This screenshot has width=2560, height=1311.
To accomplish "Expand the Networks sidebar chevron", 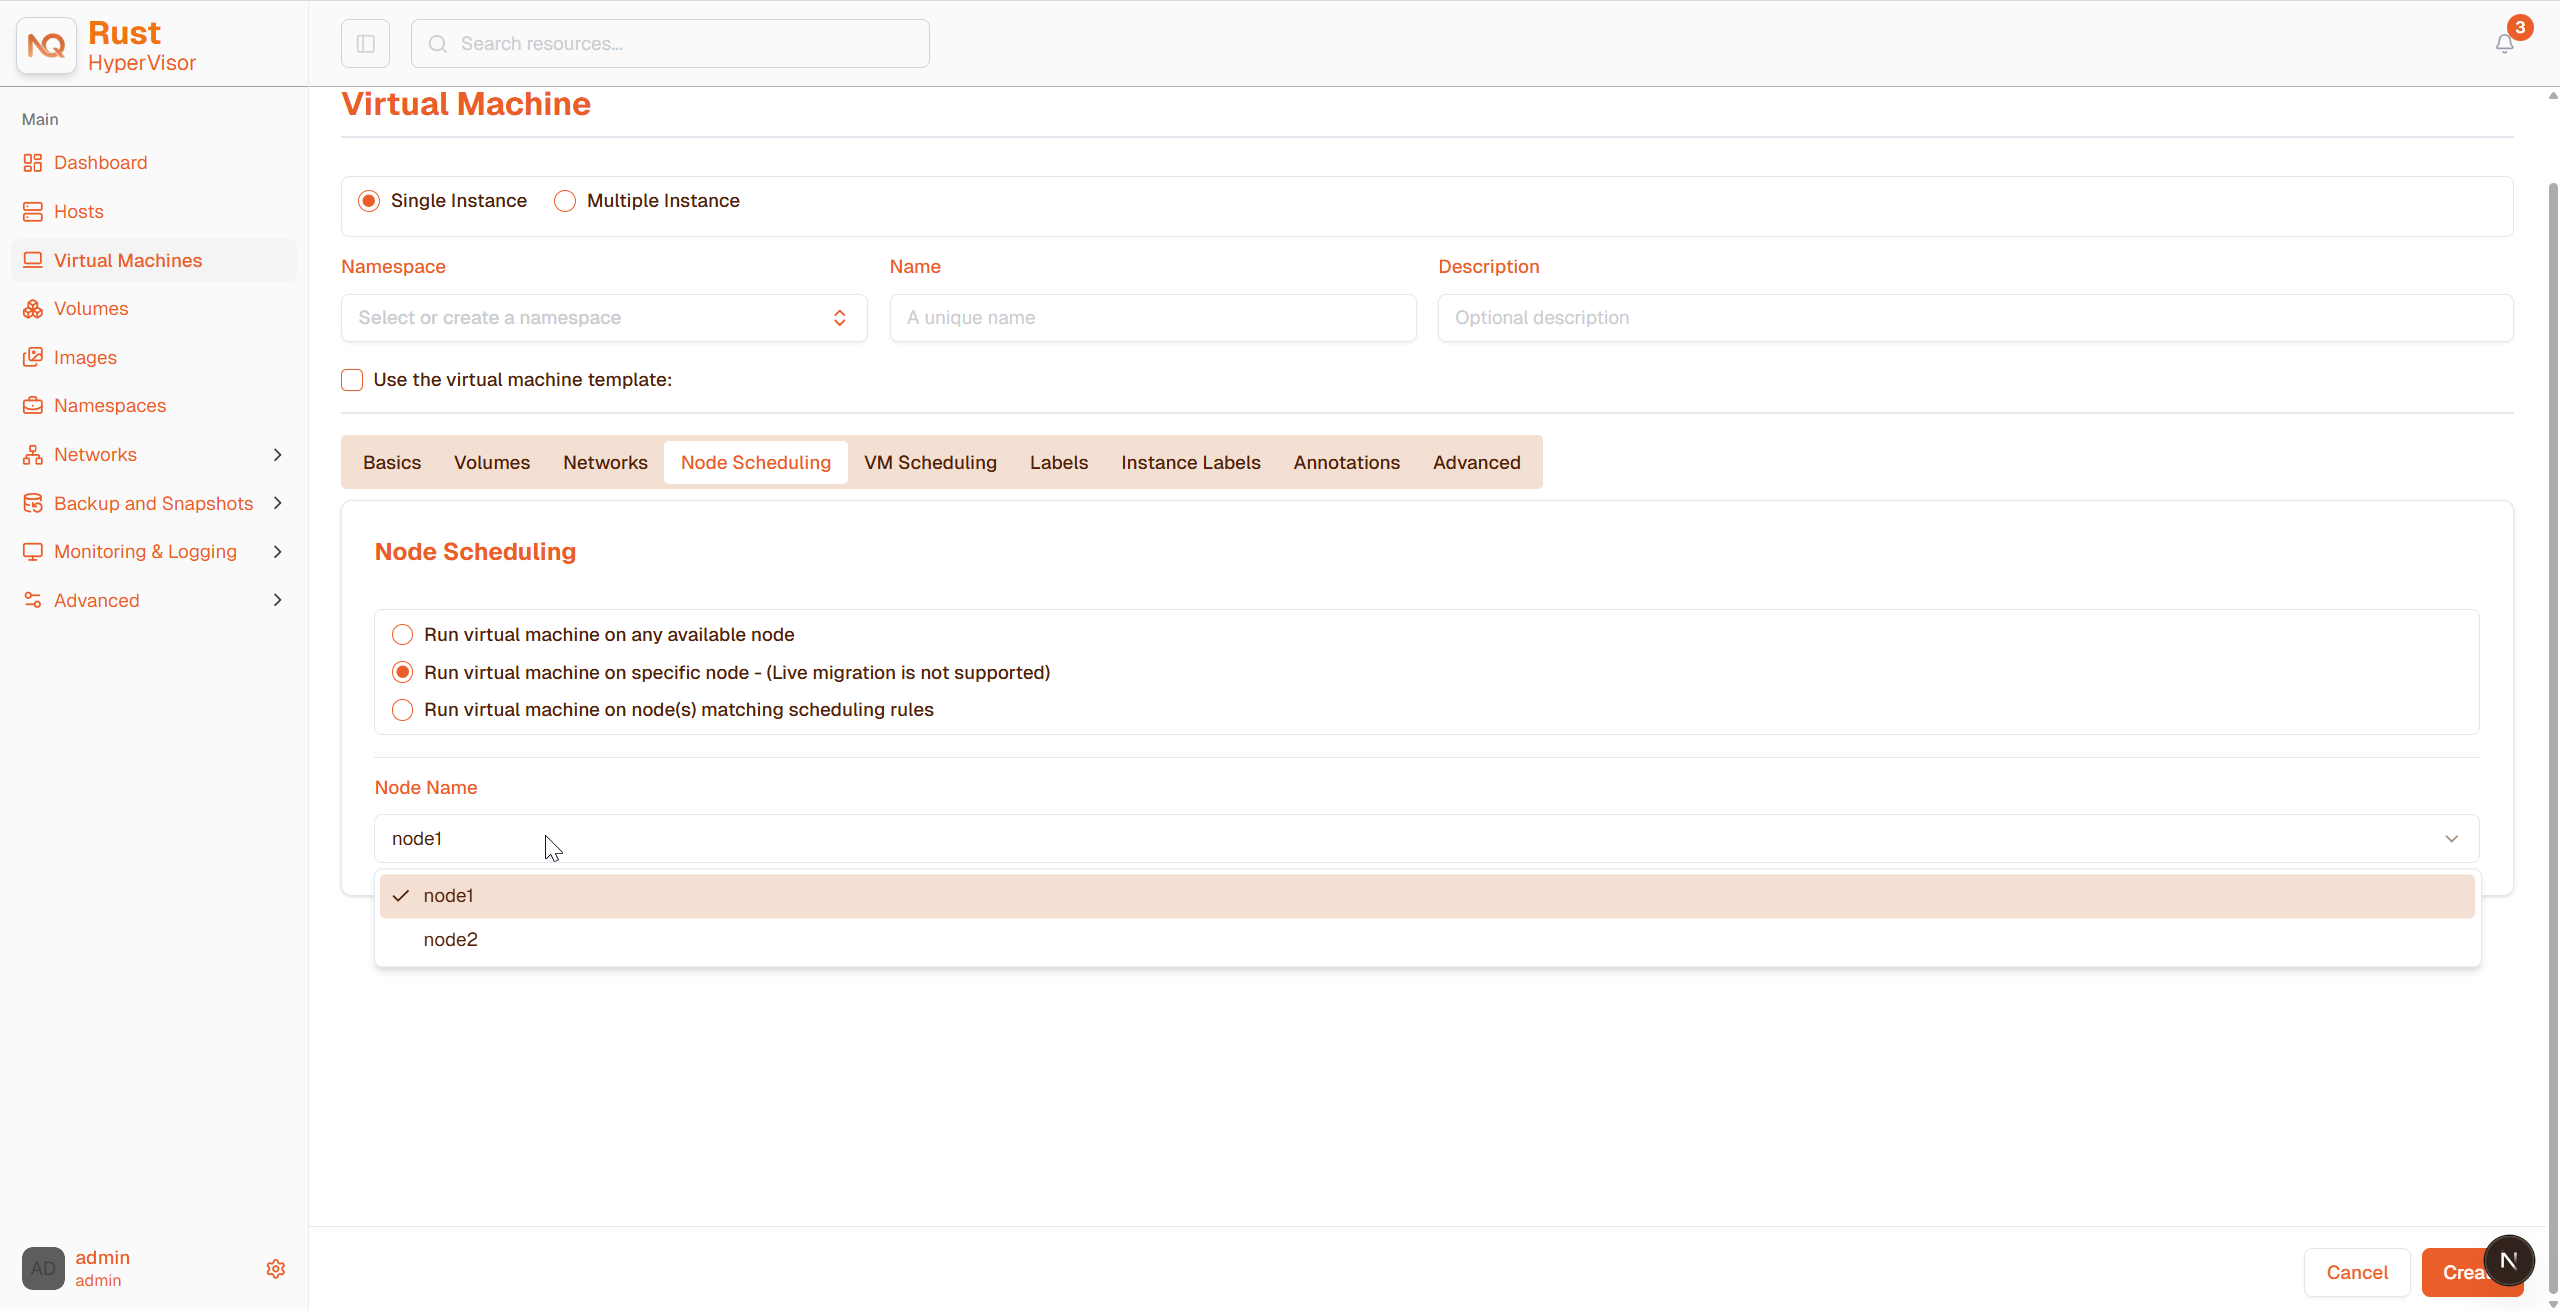I will click(278, 455).
